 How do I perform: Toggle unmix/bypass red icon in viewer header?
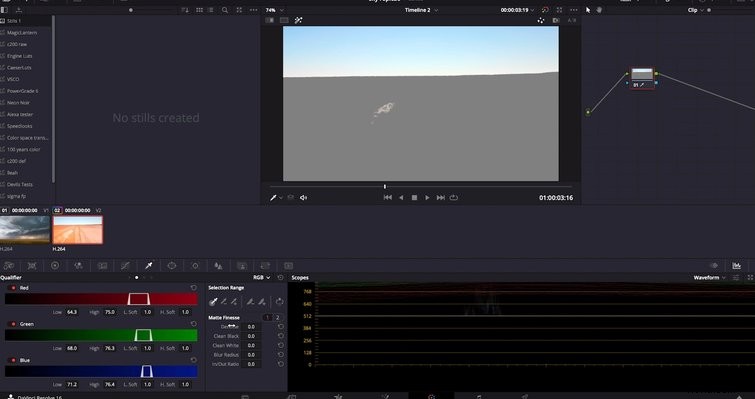click(x=545, y=10)
